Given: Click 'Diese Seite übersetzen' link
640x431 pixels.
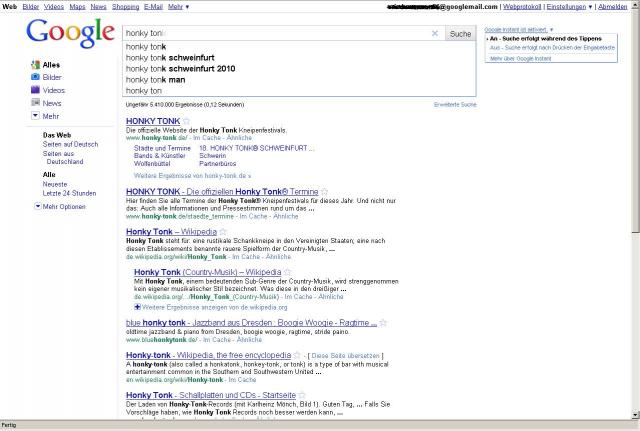Looking at the screenshot, I should coord(345,355).
